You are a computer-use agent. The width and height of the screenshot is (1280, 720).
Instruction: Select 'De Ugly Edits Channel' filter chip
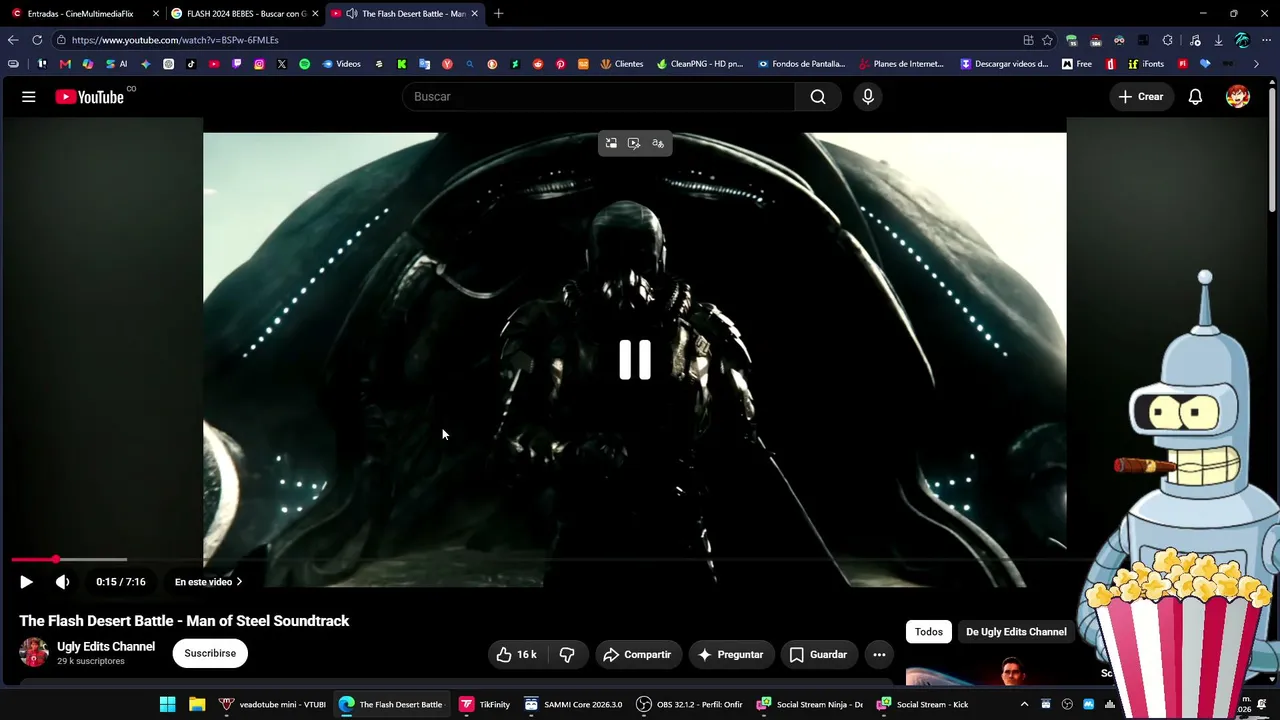pos(1016,632)
